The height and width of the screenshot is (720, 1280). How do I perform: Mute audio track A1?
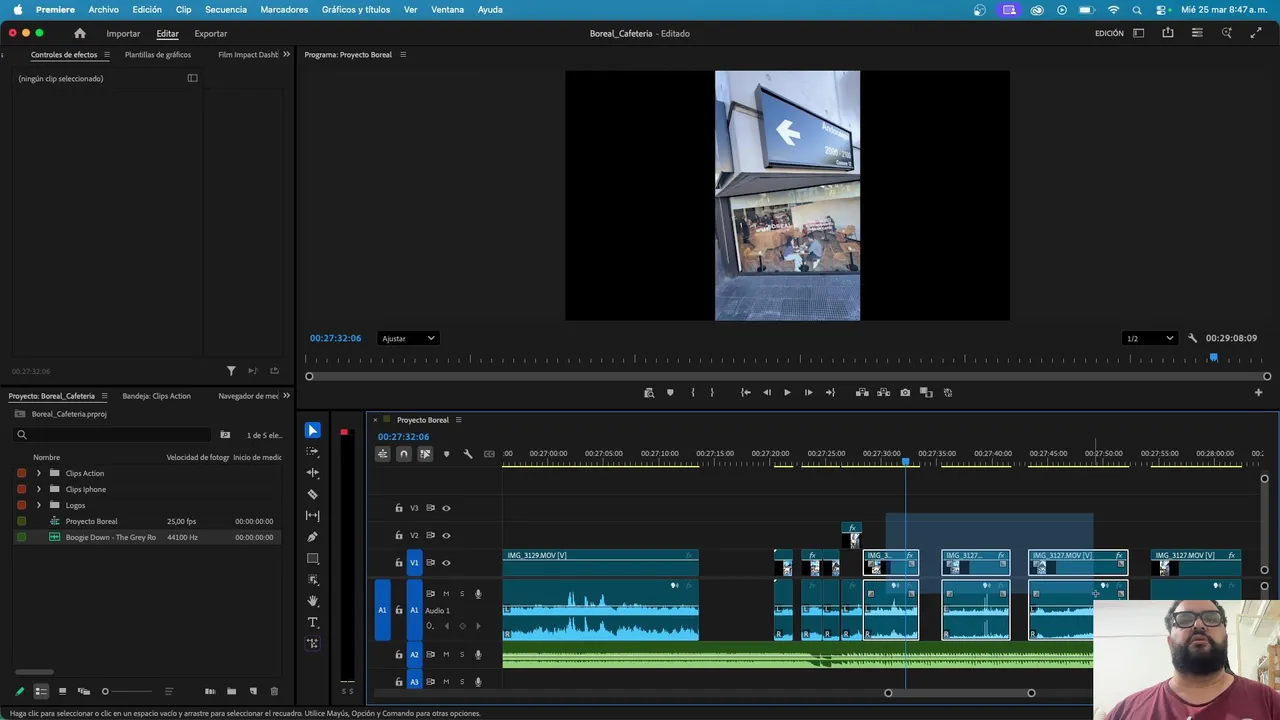pos(446,594)
